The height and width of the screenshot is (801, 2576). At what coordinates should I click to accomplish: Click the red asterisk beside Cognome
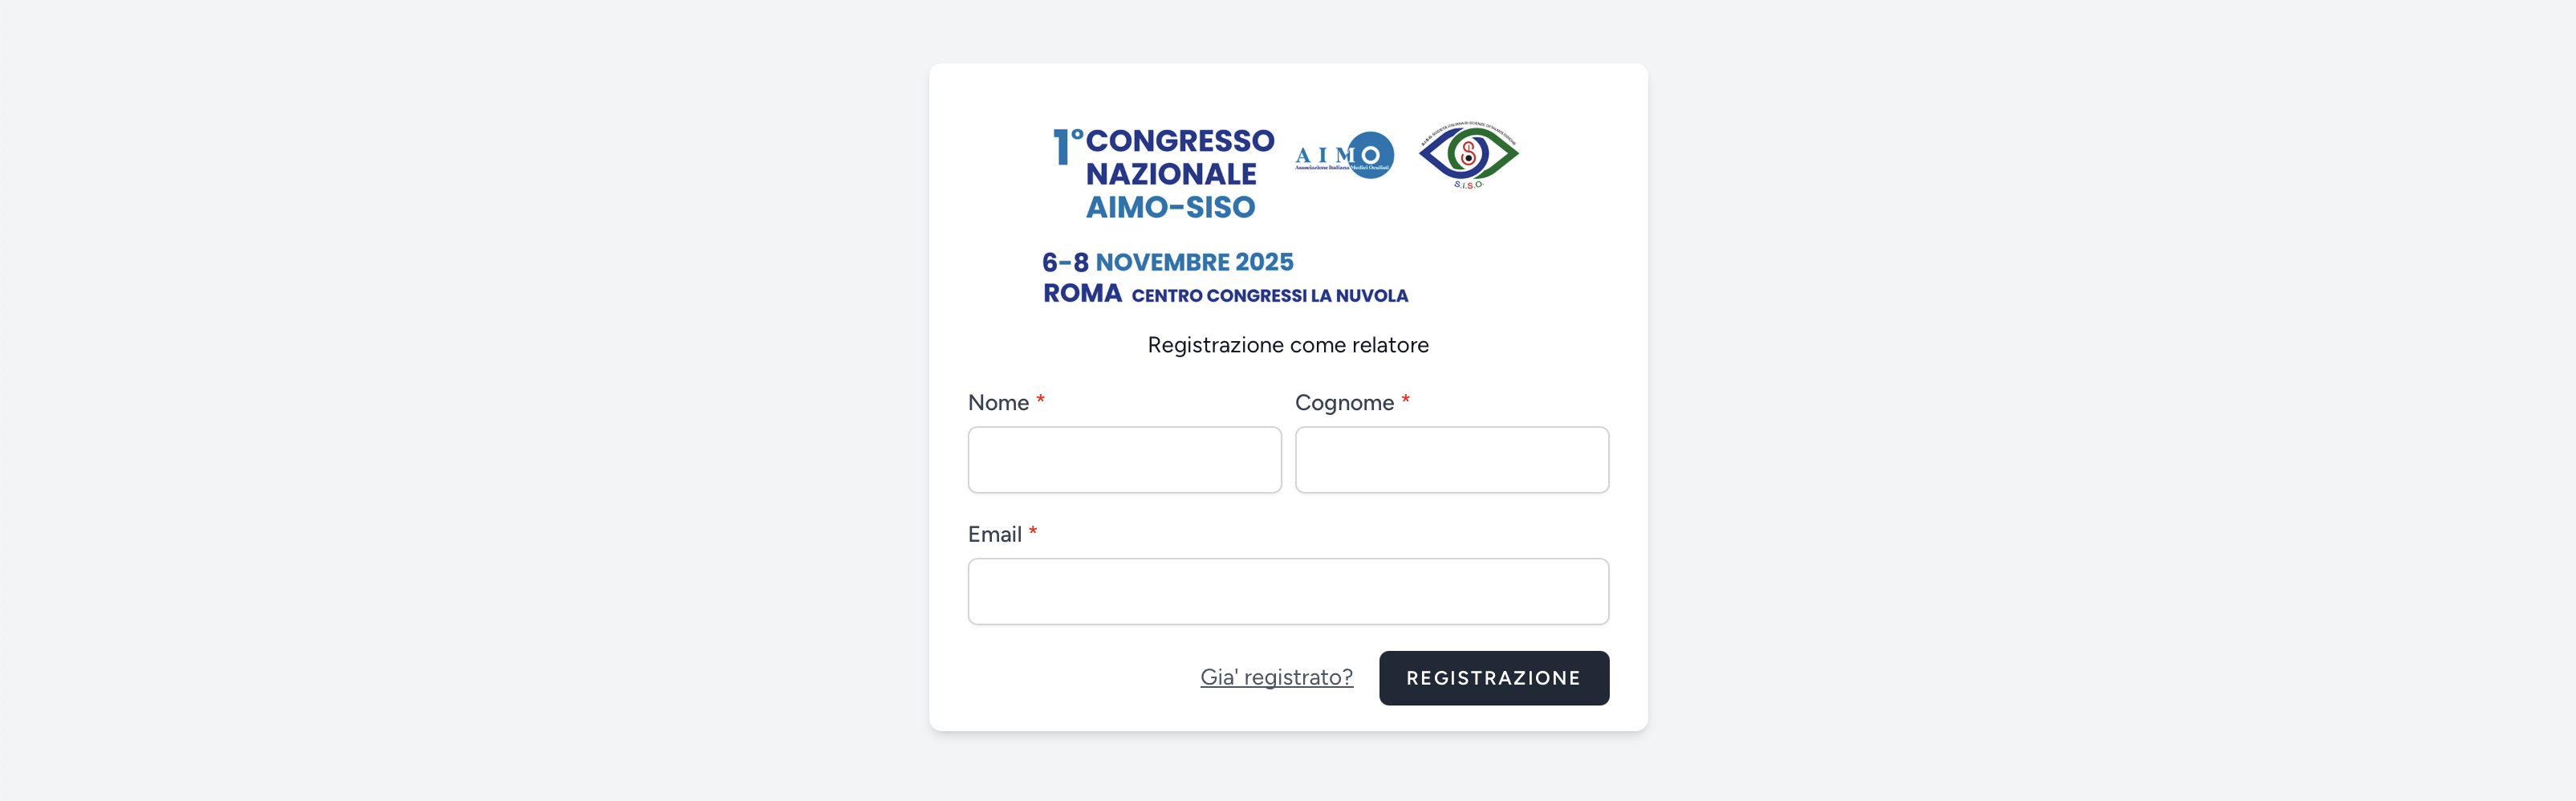(x=1405, y=400)
